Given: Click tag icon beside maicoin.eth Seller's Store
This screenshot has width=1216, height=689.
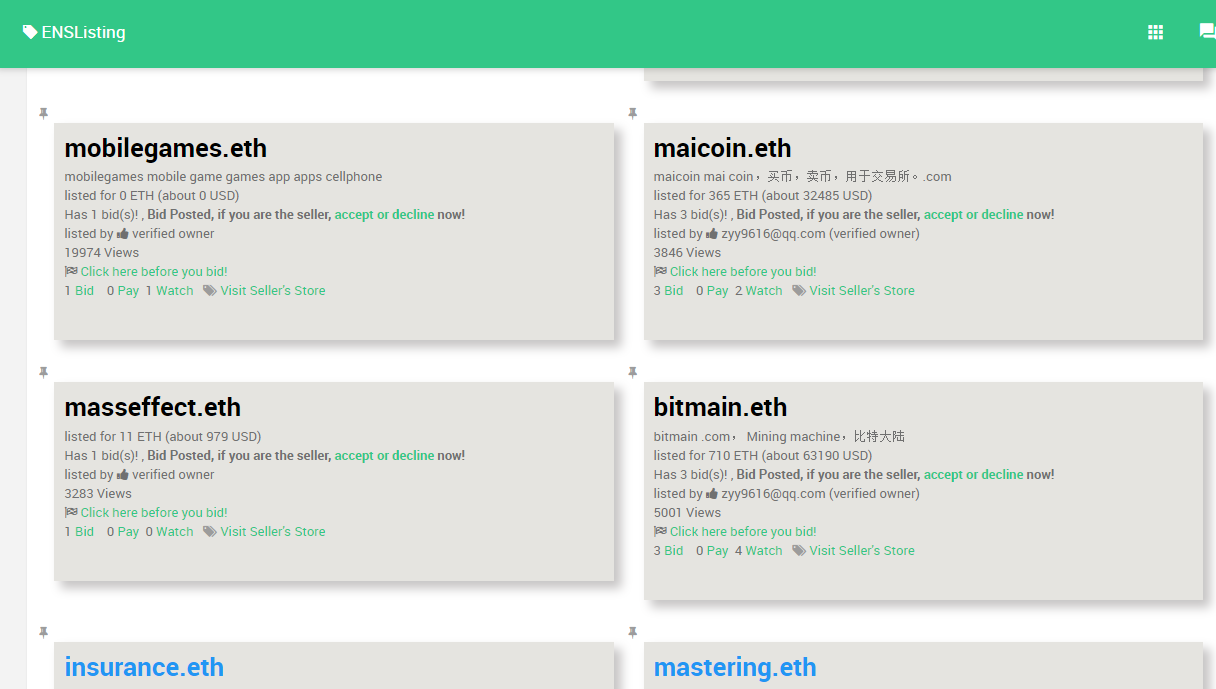Looking at the screenshot, I should pyautogui.click(x=799, y=290).
